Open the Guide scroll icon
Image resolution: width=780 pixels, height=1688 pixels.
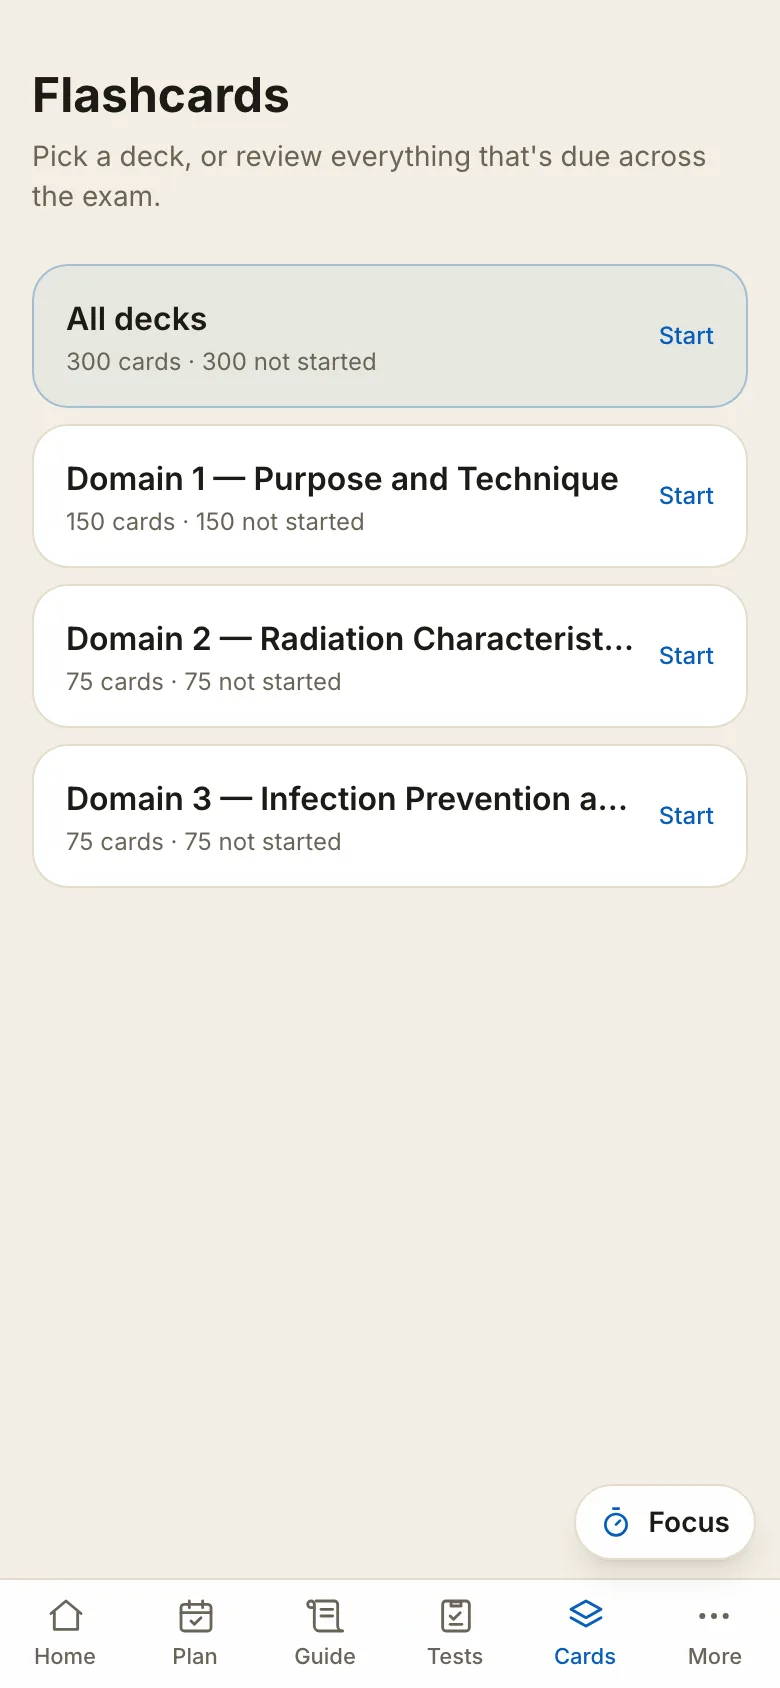point(325,1615)
